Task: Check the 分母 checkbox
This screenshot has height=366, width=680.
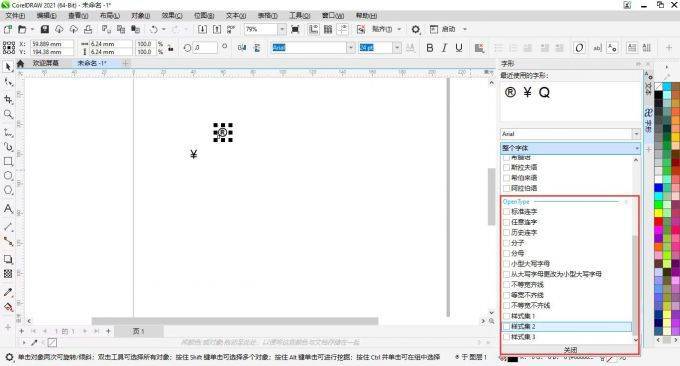Action: (x=506, y=253)
